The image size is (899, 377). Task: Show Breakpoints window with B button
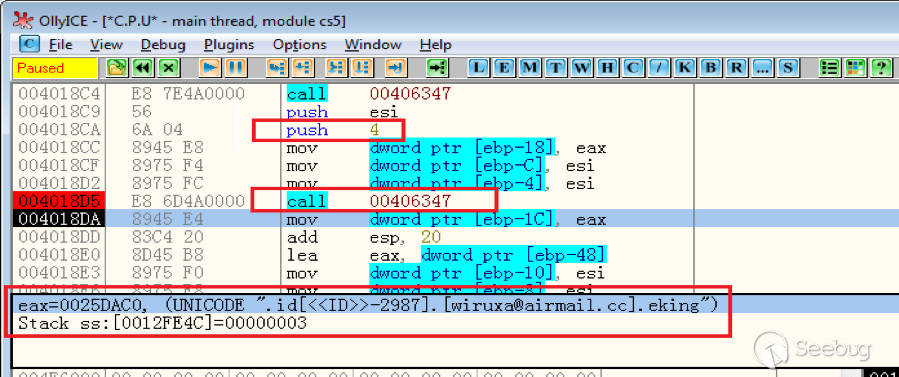(710, 68)
